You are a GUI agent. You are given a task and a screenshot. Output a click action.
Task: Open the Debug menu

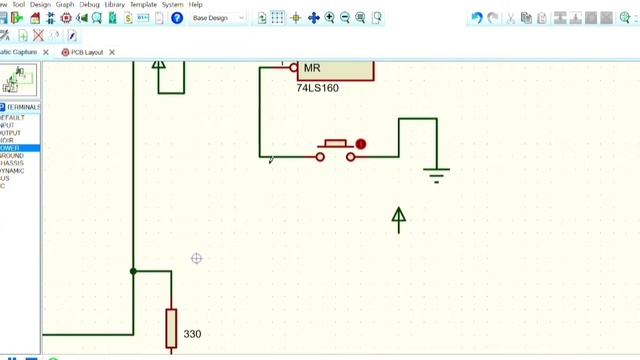point(89,4)
